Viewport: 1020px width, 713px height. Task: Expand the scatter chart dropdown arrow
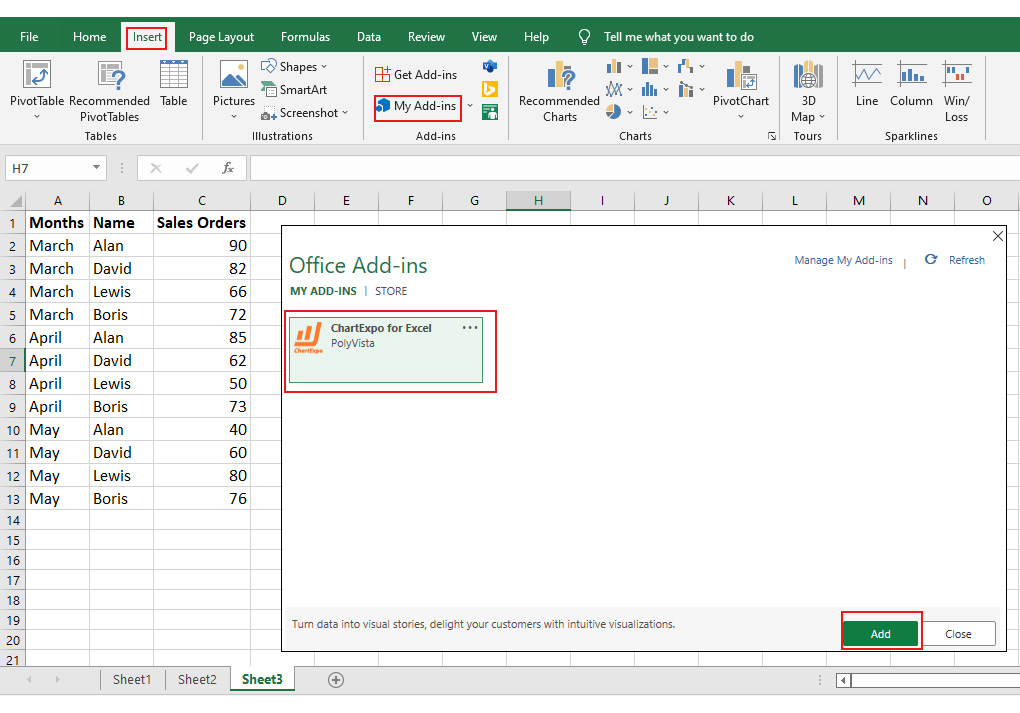click(x=665, y=113)
